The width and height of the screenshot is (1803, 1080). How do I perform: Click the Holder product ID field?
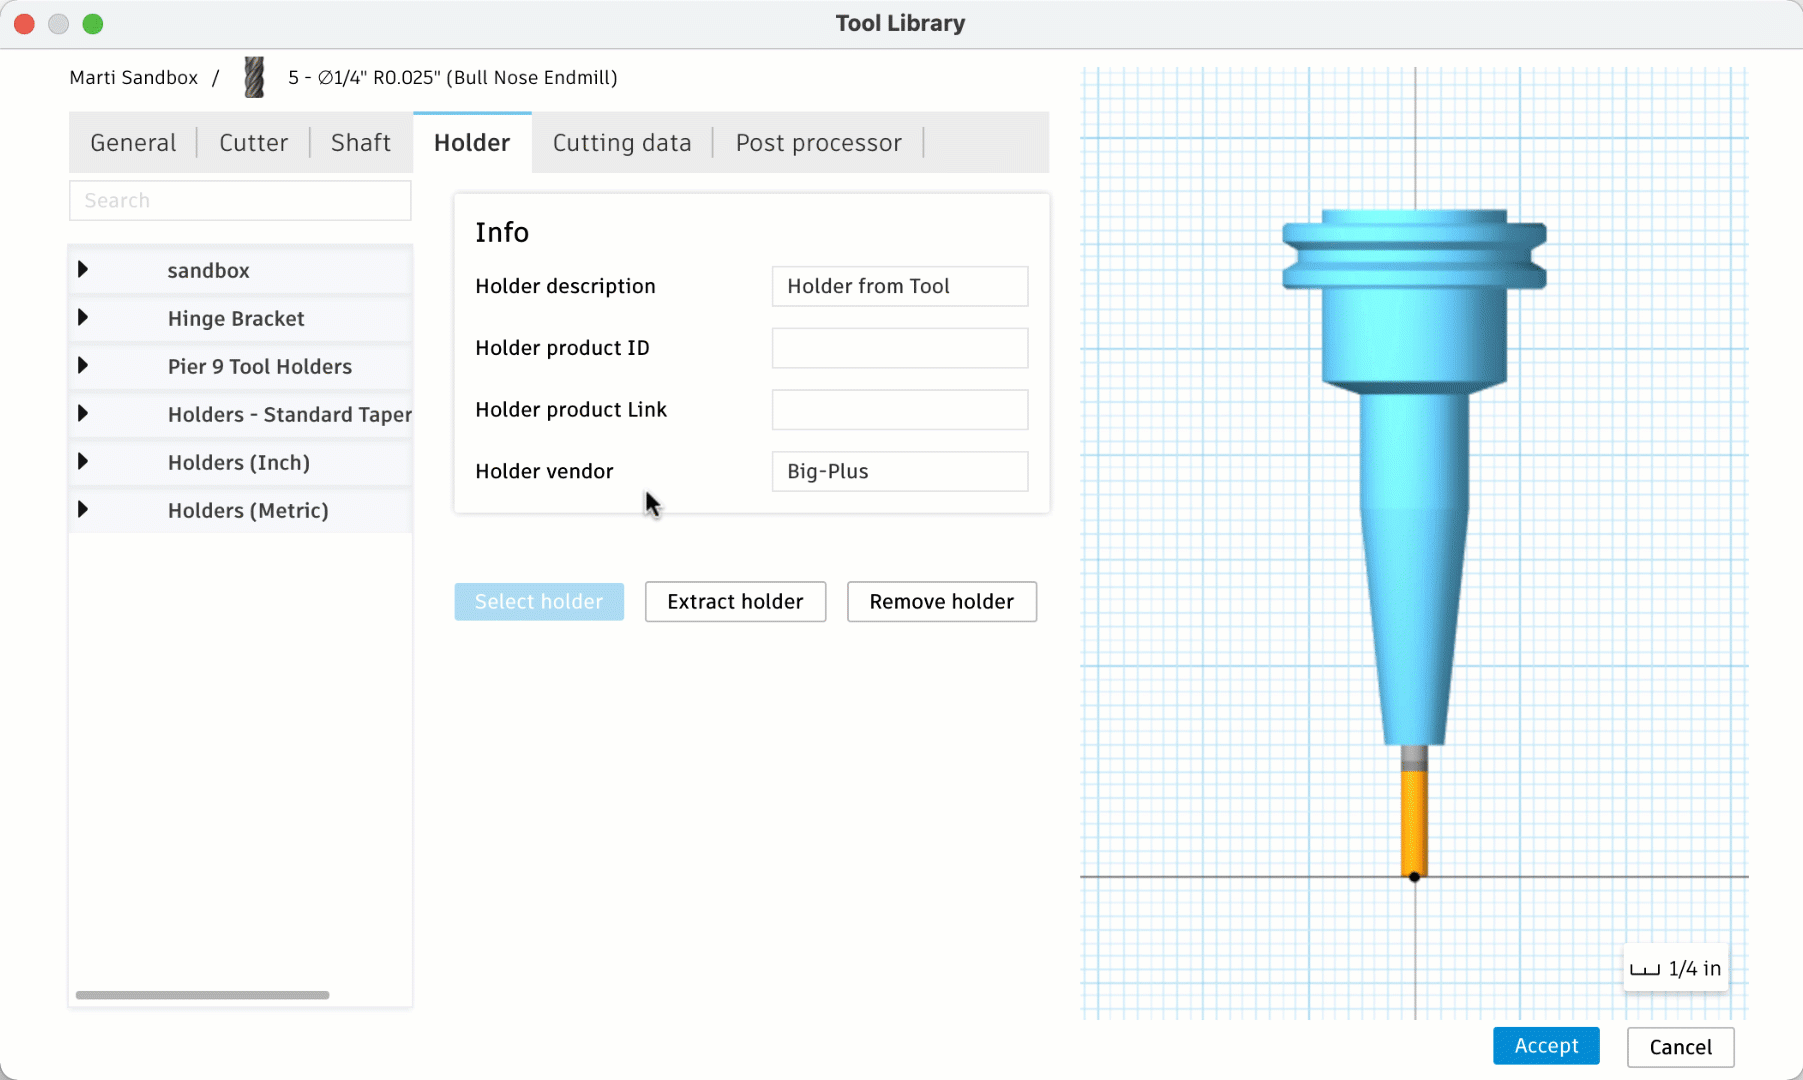pos(899,348)
